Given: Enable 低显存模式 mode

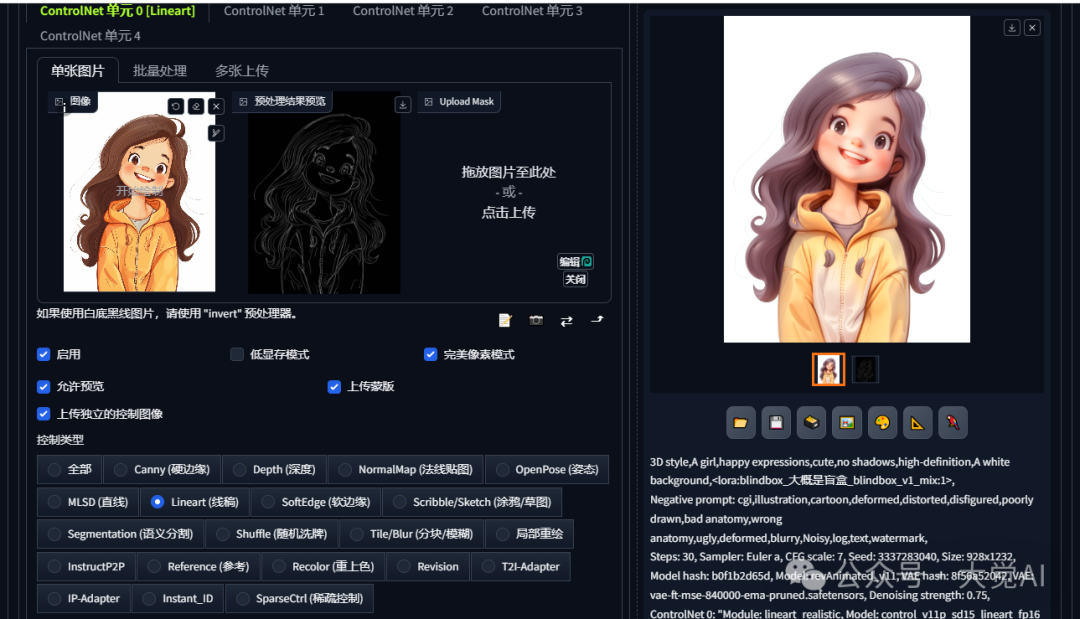Looking at the screenshot, I should coord(236,354).
